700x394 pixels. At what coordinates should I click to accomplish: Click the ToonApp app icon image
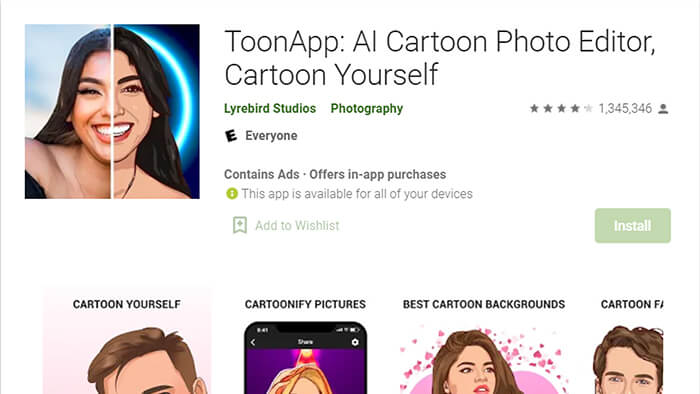112,111
